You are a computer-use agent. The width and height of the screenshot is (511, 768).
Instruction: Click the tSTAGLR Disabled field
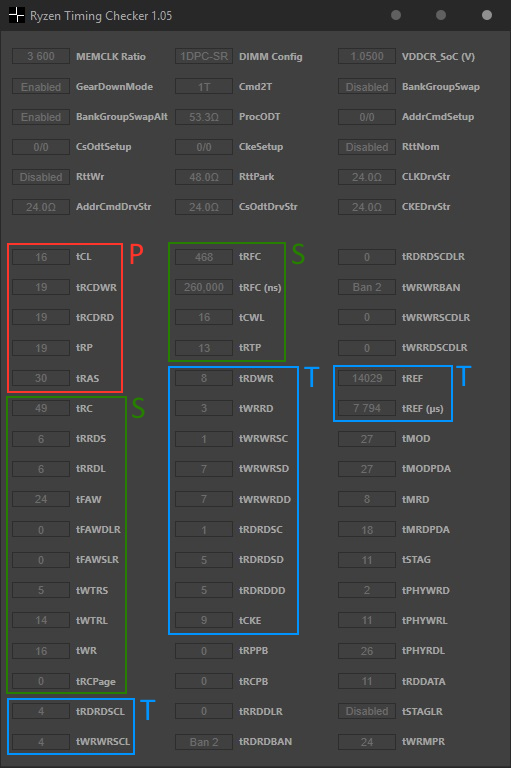point(367,711)
